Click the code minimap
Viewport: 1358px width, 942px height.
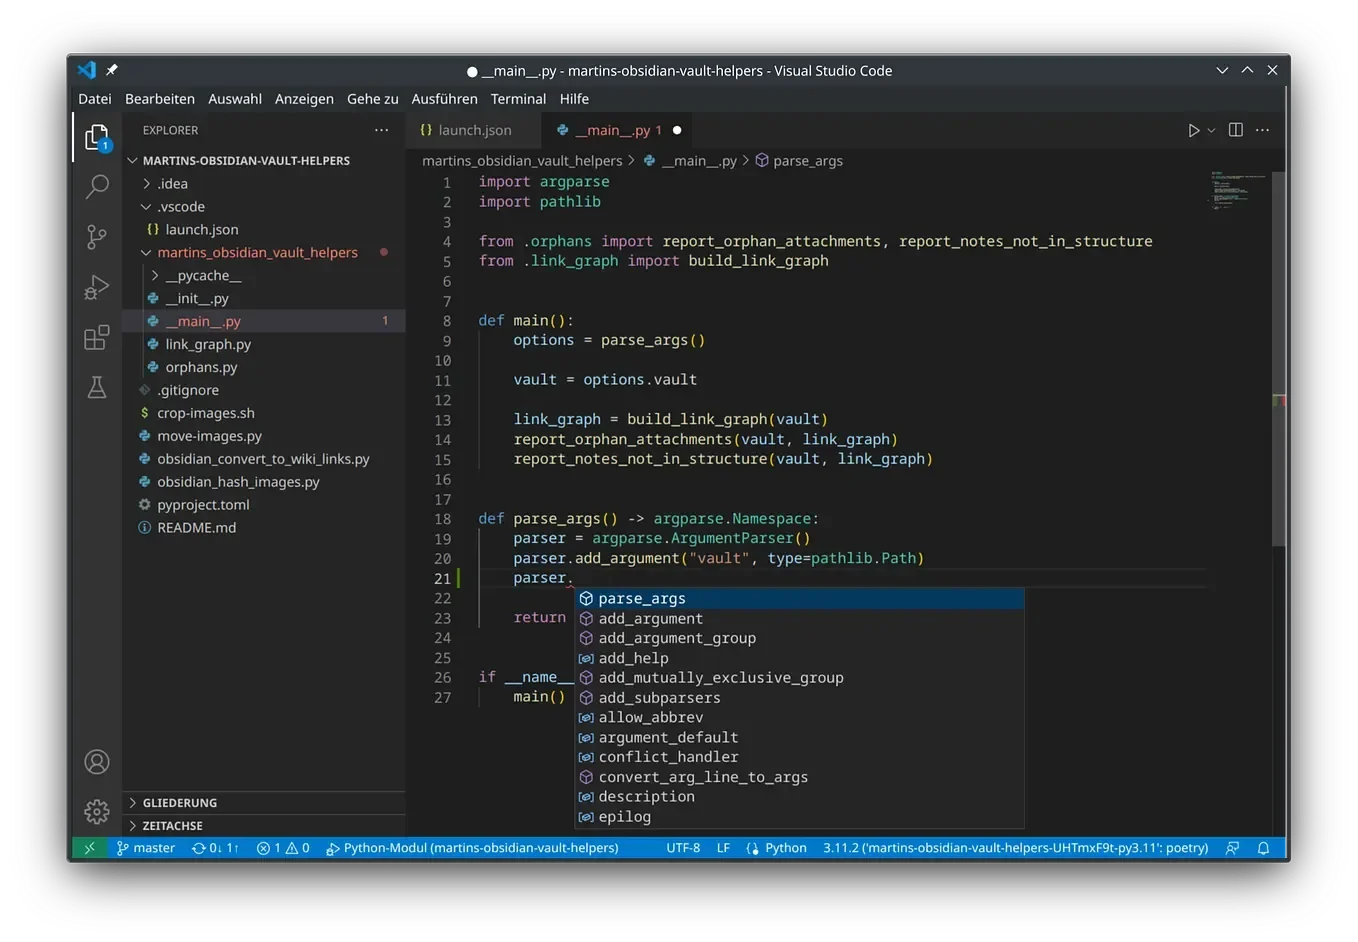coord(1237,190)
